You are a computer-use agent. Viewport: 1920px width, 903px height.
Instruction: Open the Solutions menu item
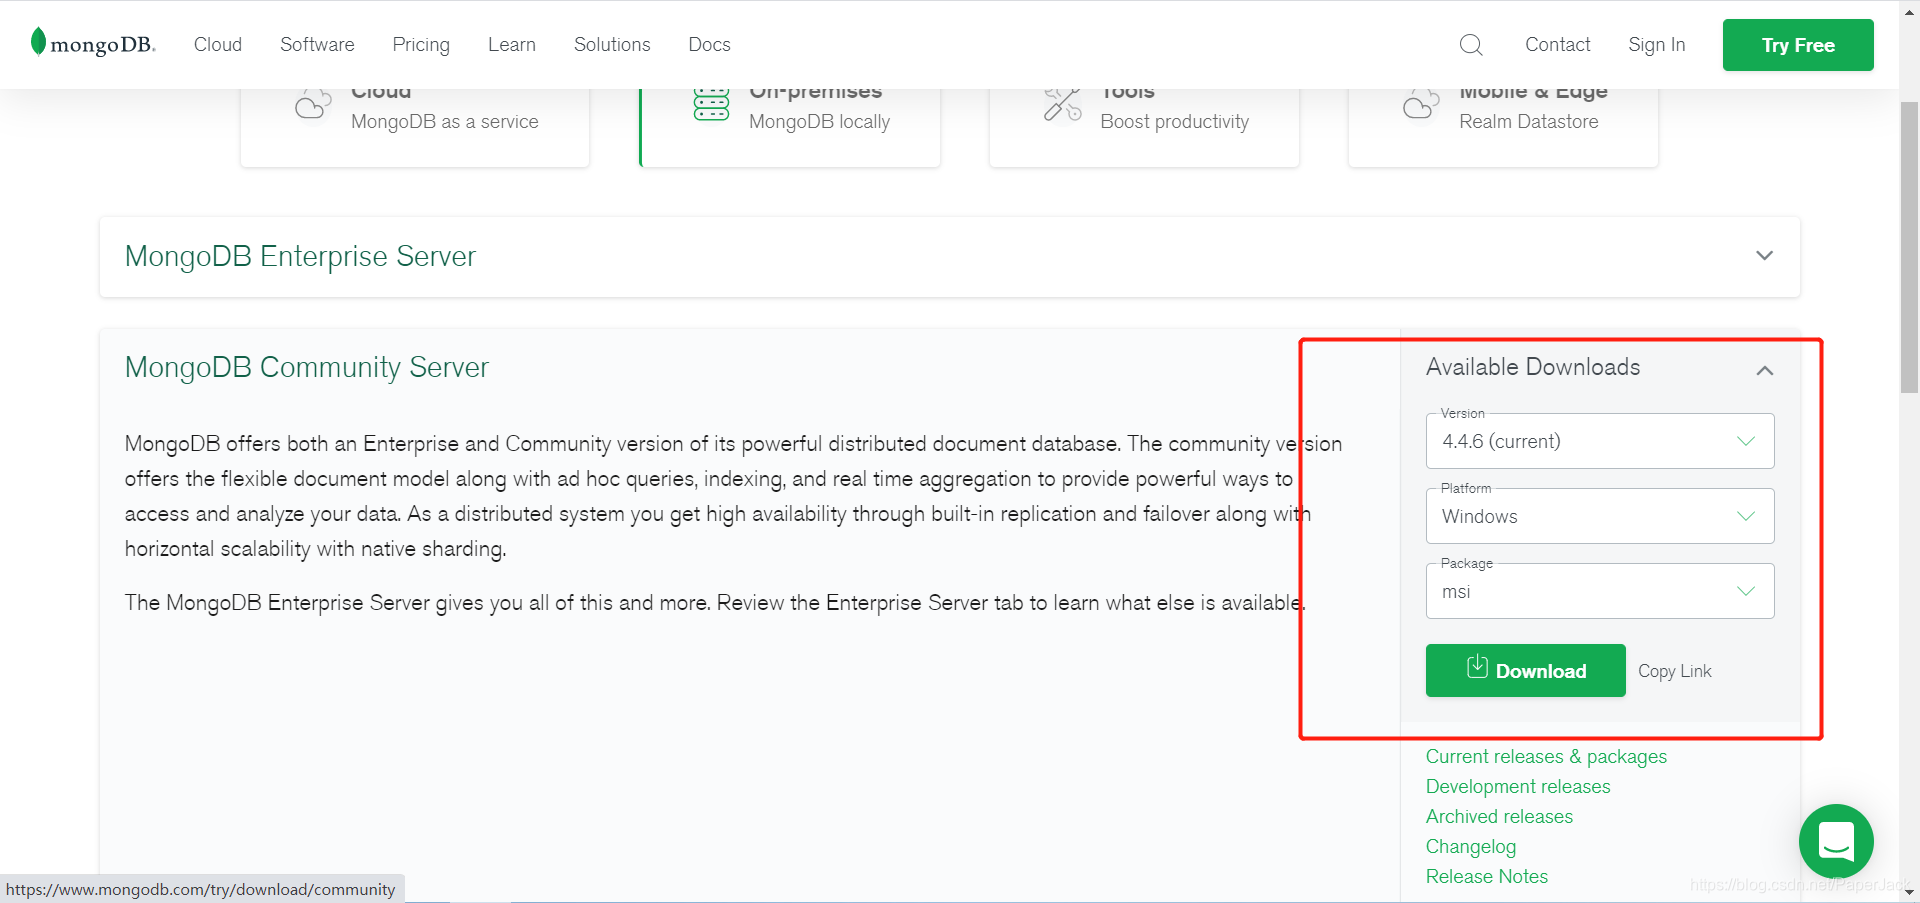[x=612, y=45]
